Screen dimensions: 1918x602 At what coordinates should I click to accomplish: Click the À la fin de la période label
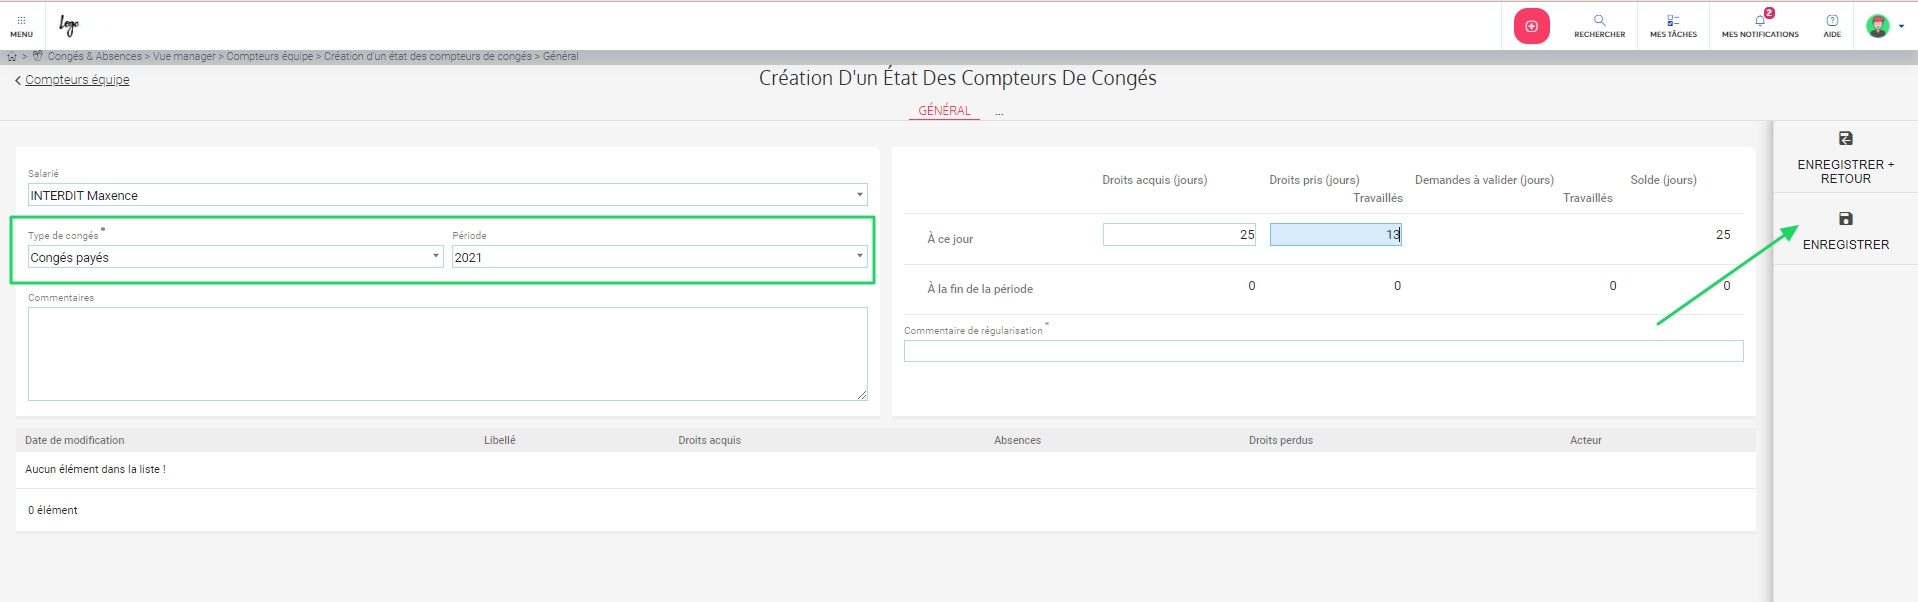tap(980, 289)
